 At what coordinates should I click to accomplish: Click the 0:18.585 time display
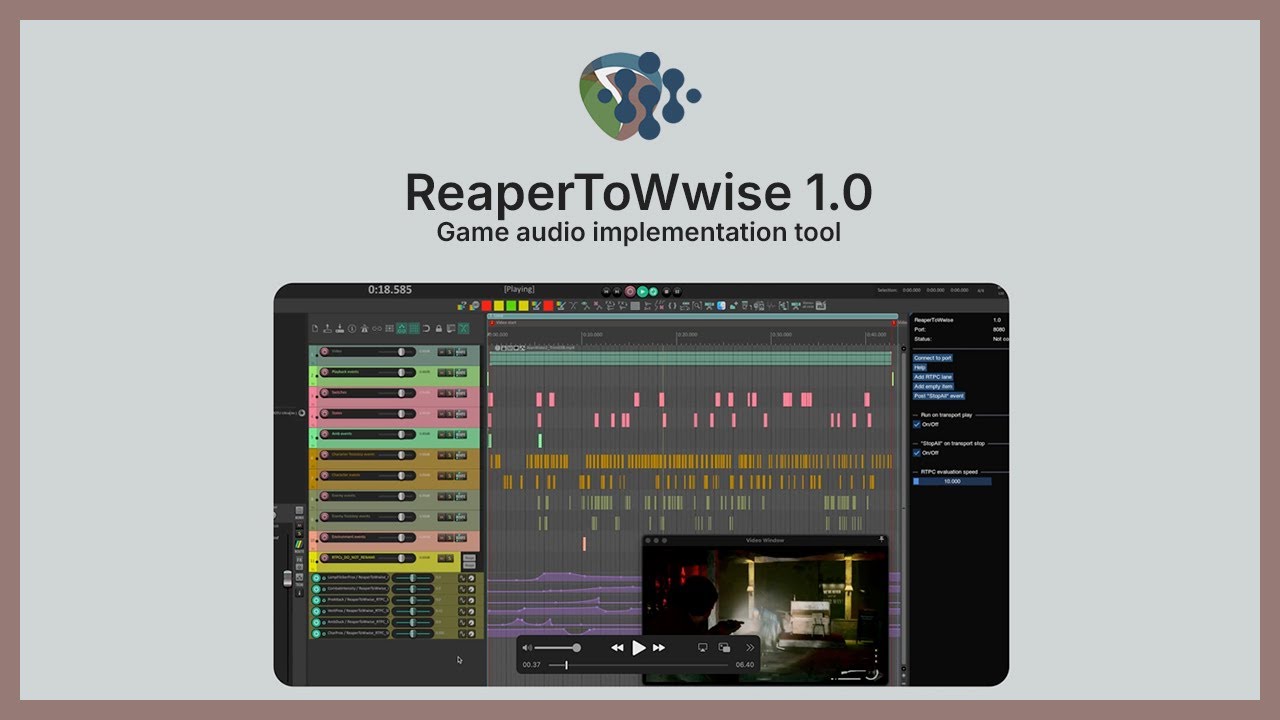coord(390,290)
